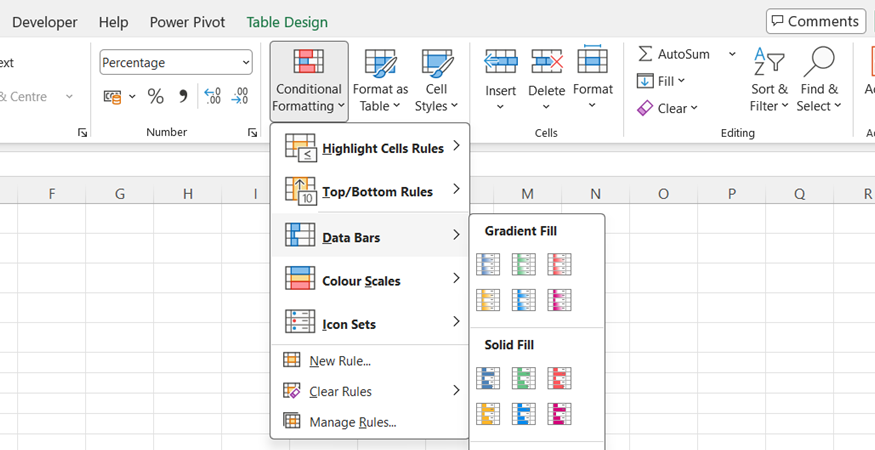Open the Conditional Formatting menu button
Screen dimensions: 875x450
pos(309,81)
